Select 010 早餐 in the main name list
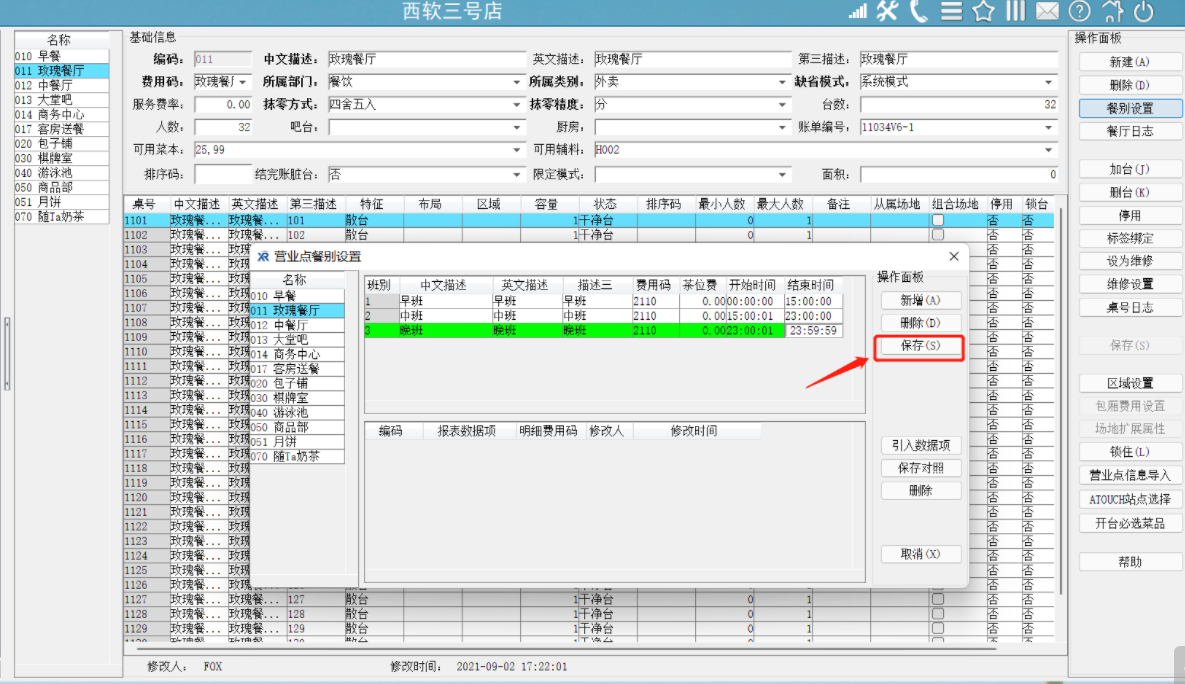The height and width of the screenshot is (684, 1185). 61,56
